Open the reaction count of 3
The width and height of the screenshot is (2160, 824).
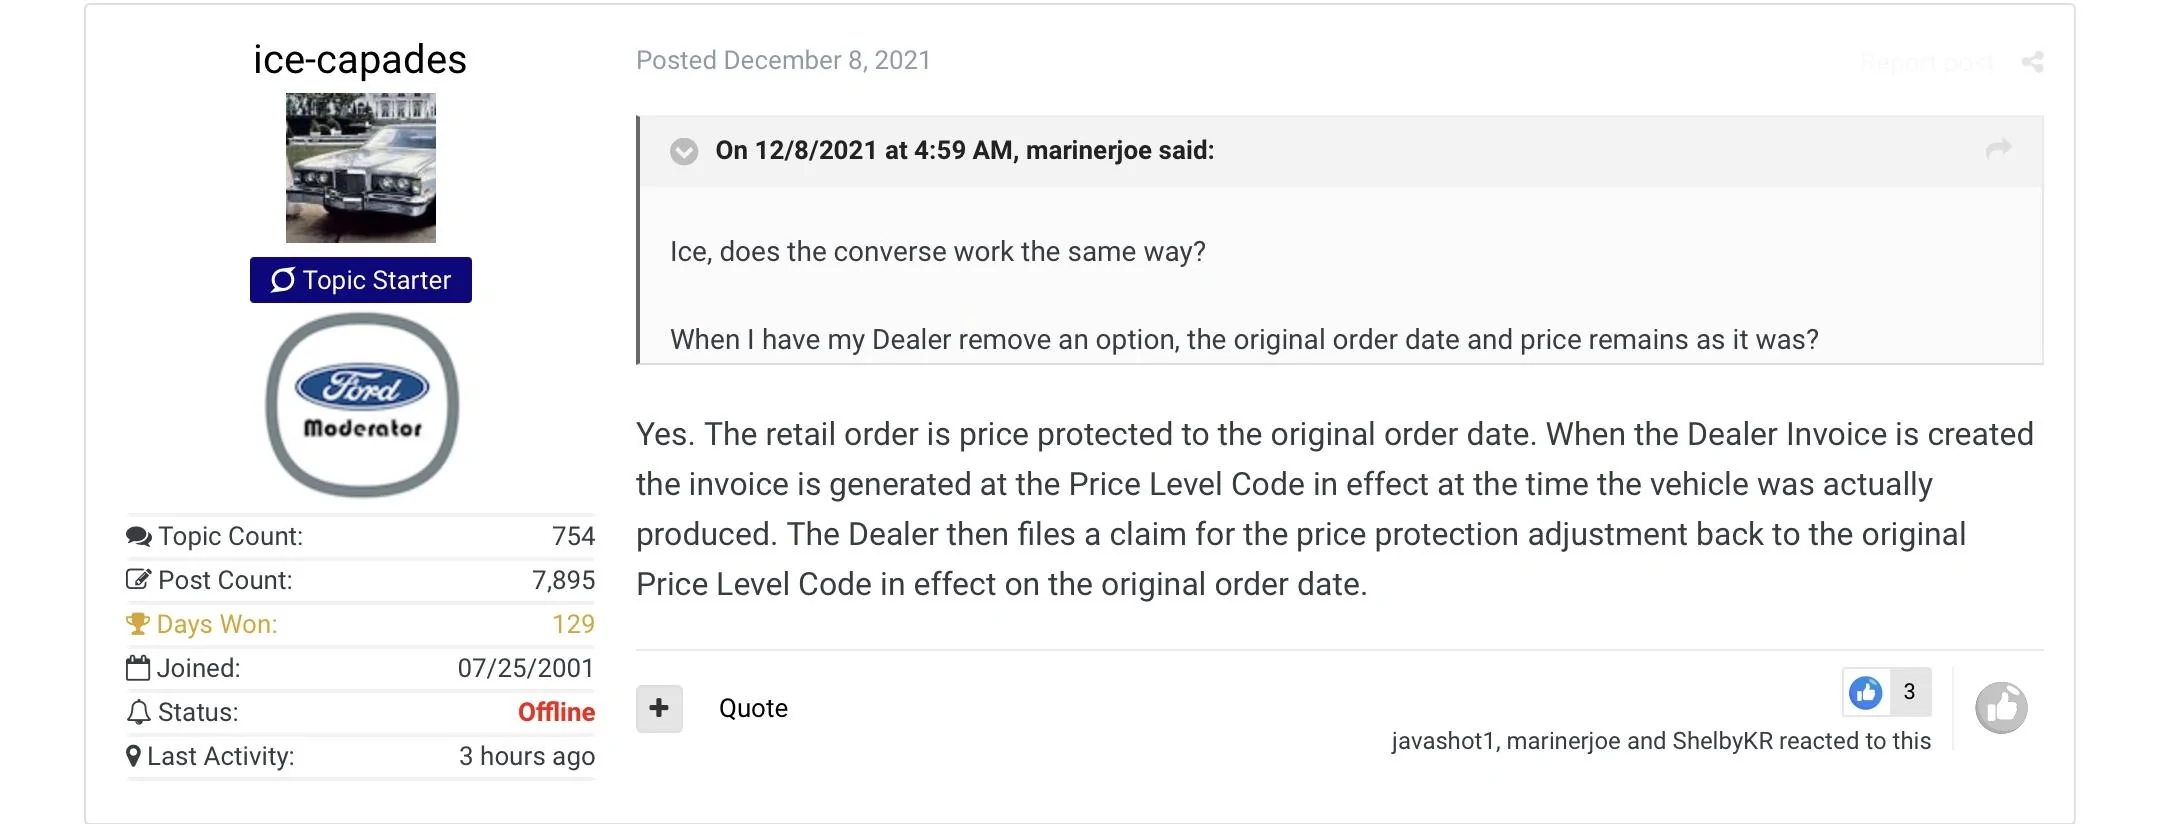[1909, 692]
